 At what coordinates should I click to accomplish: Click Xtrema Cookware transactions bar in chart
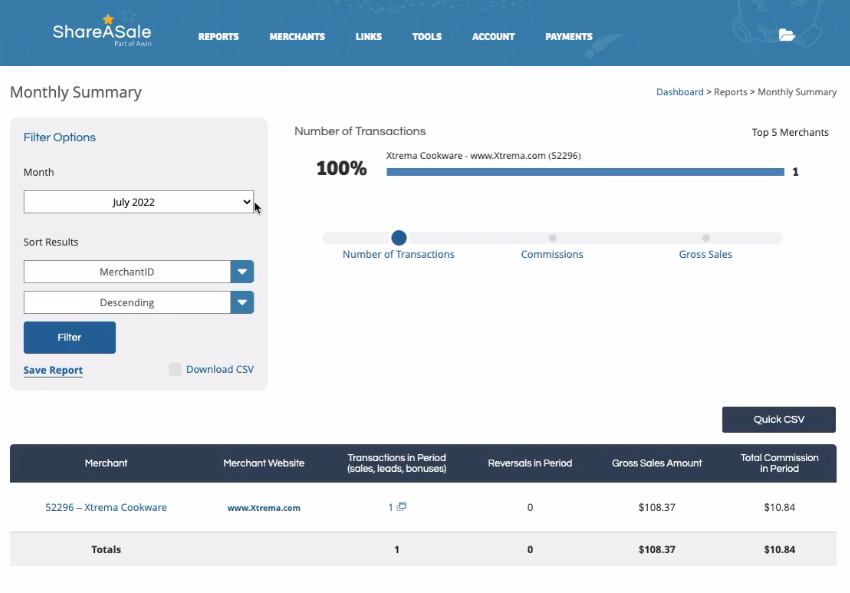pyautogui.click(x=585, y=172)
